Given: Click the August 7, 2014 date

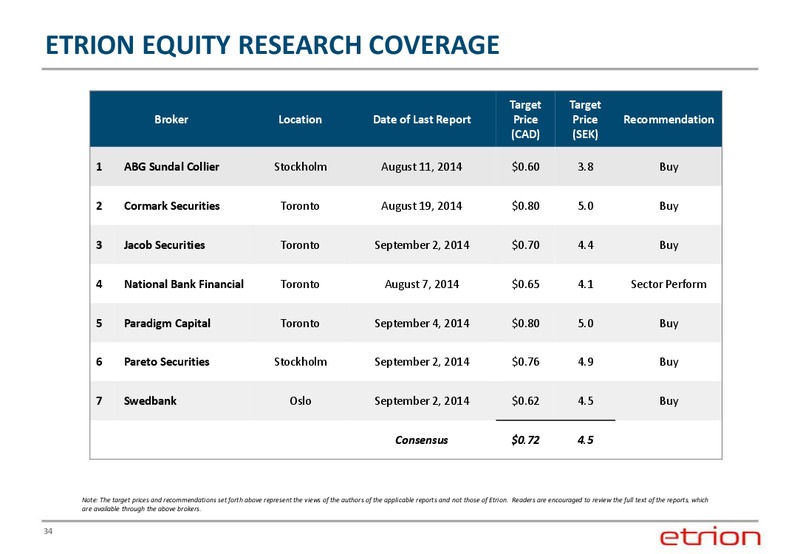Looking at the screenshot, I should click(x=422, y=284).
